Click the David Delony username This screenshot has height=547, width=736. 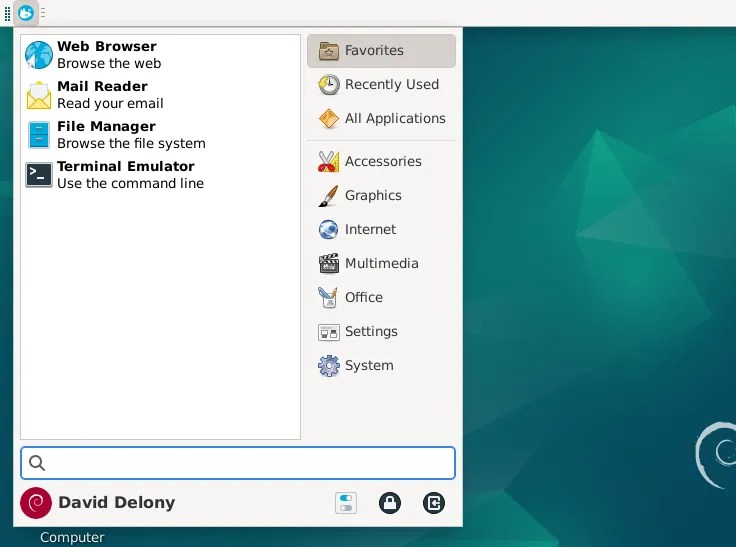point(117,502)
